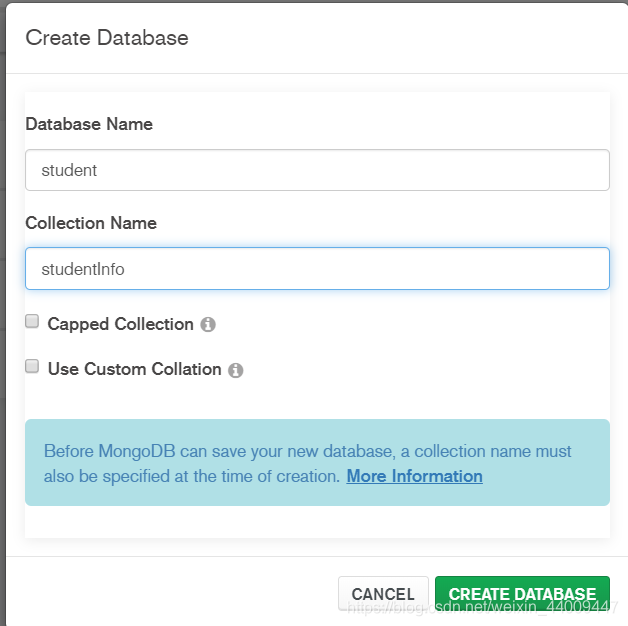Click the dimmed background strip outside the dialog

pyautogui.click(x=3, y=300)
